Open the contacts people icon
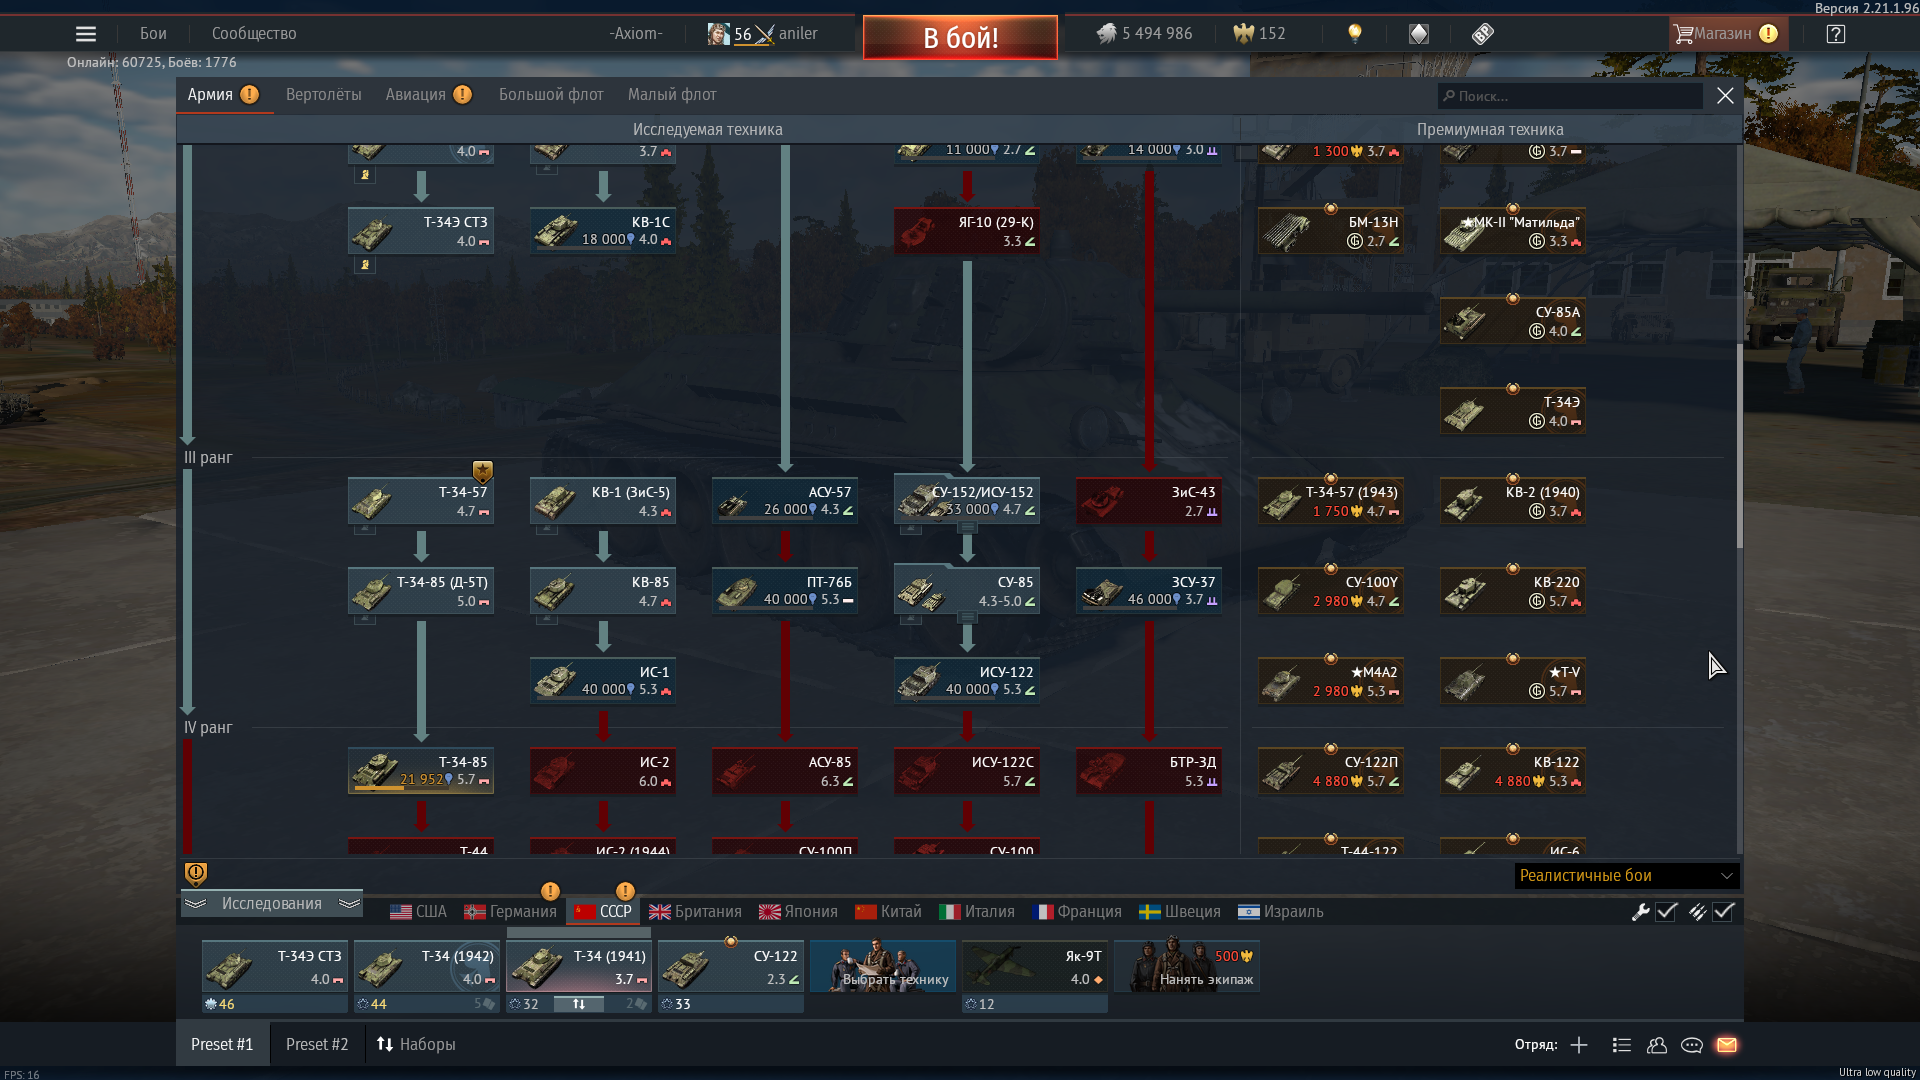Viewport: 1920px width, 1080px height. coord(1657,1045)
